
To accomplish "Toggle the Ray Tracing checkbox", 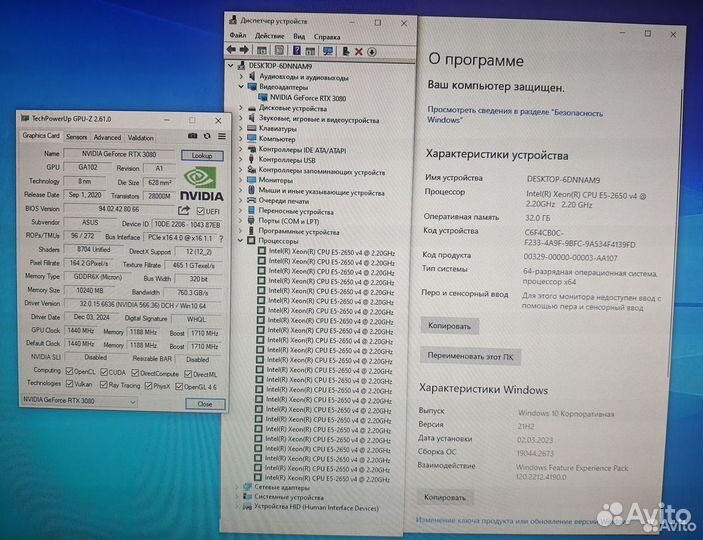I will click(104, 385).
